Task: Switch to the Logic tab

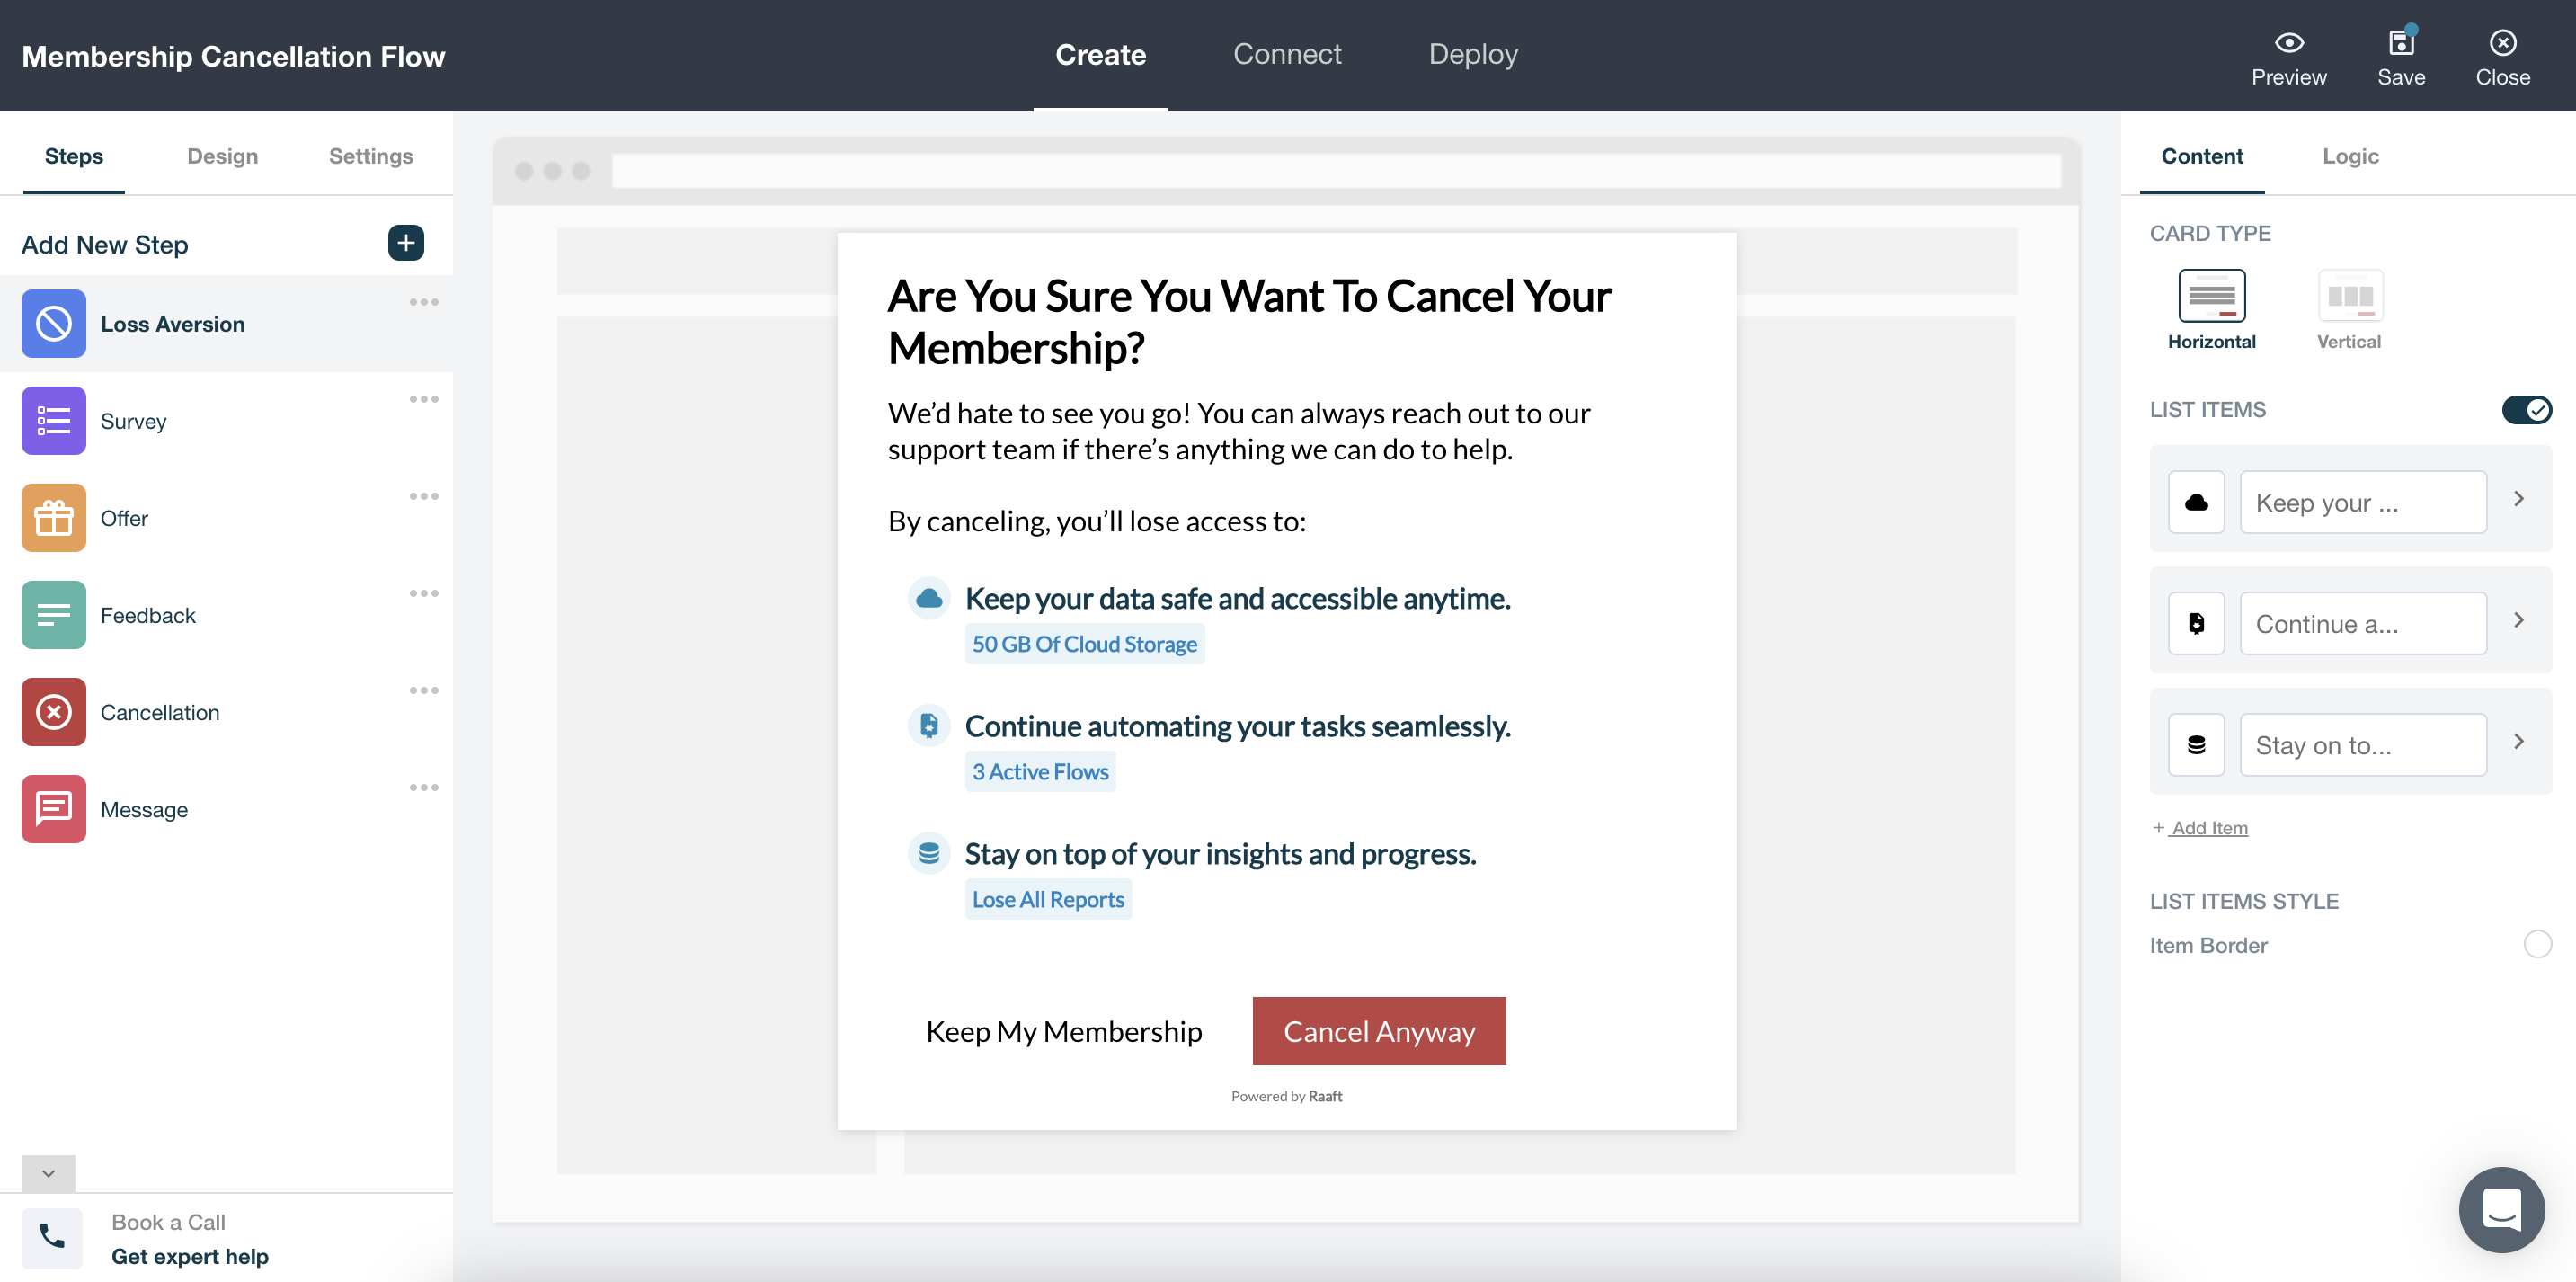Action: [2351, 156]
